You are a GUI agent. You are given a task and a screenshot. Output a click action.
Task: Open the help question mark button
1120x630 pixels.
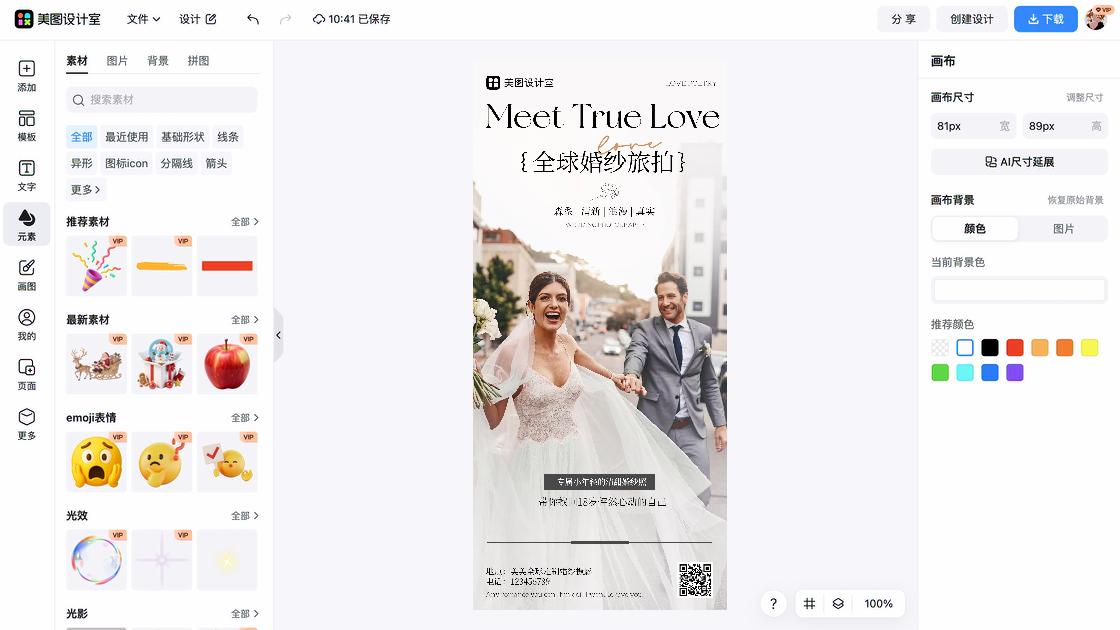pyautogui.click(x=773, y=604)
